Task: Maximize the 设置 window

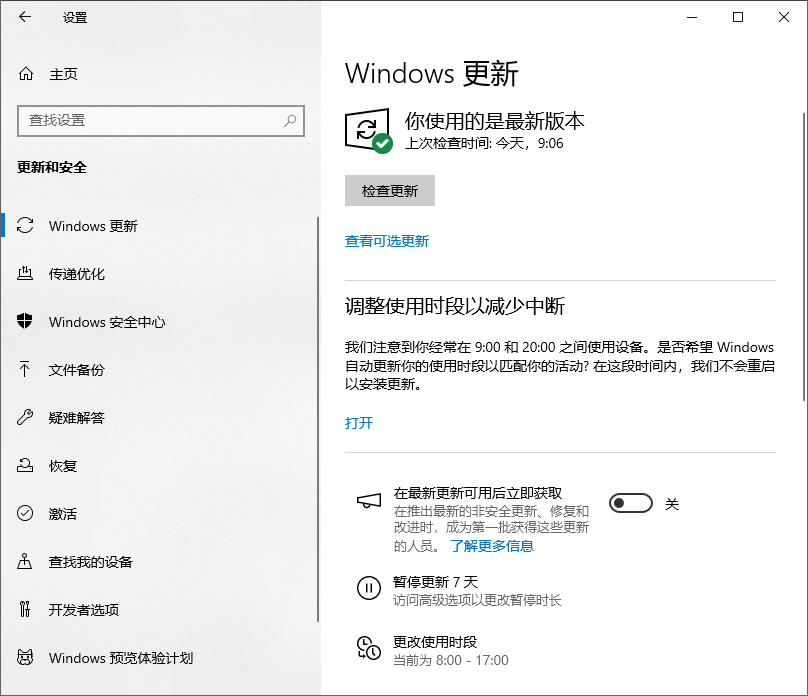Action: click(738, 17)
